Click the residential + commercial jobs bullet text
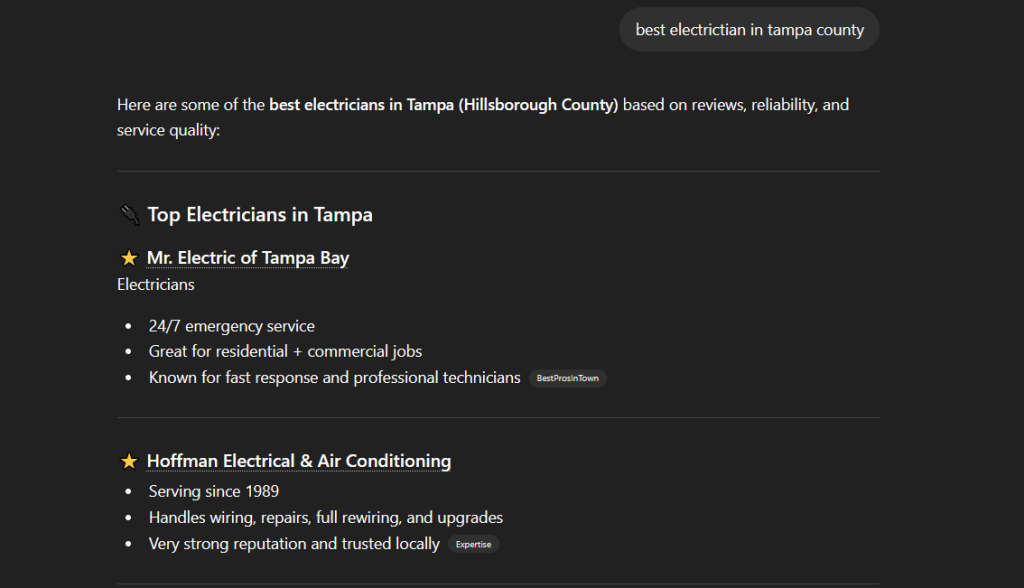The height and width of the screenshot is (588, 1024). 285,351
